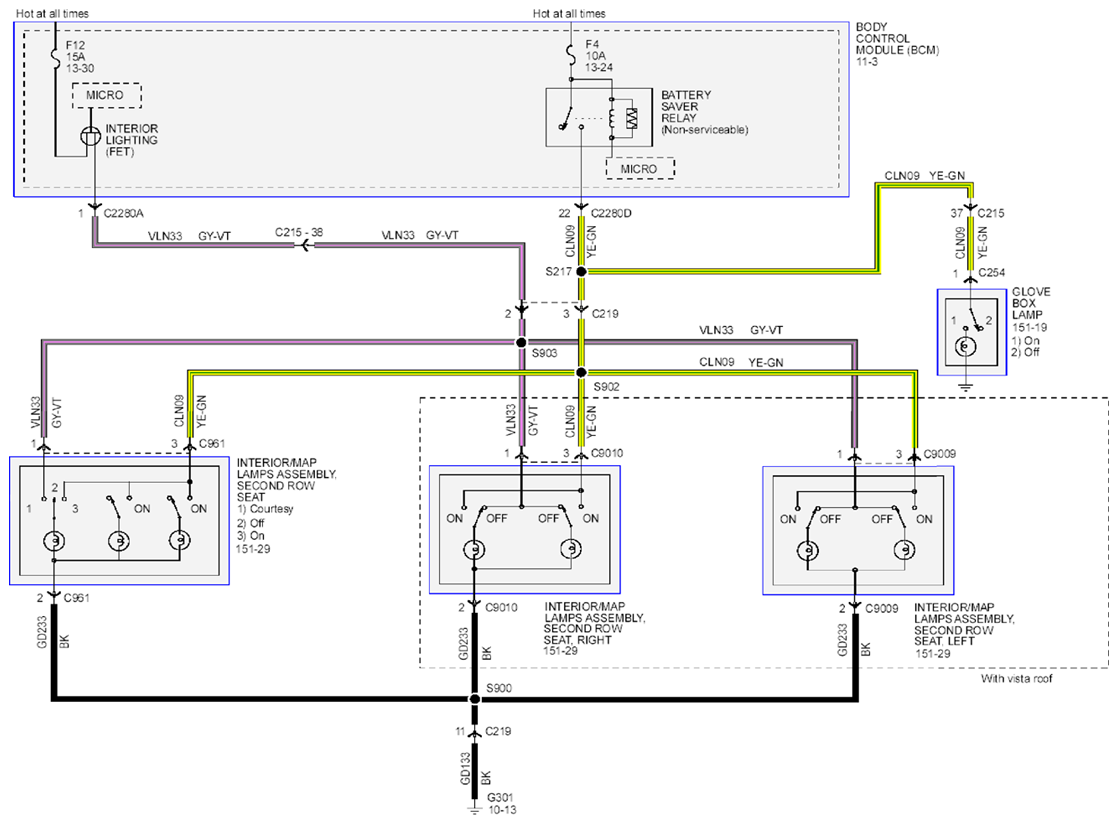Click the C219 label at pin 11
This screenshot has height=824, width=1118.
point(498,731)
